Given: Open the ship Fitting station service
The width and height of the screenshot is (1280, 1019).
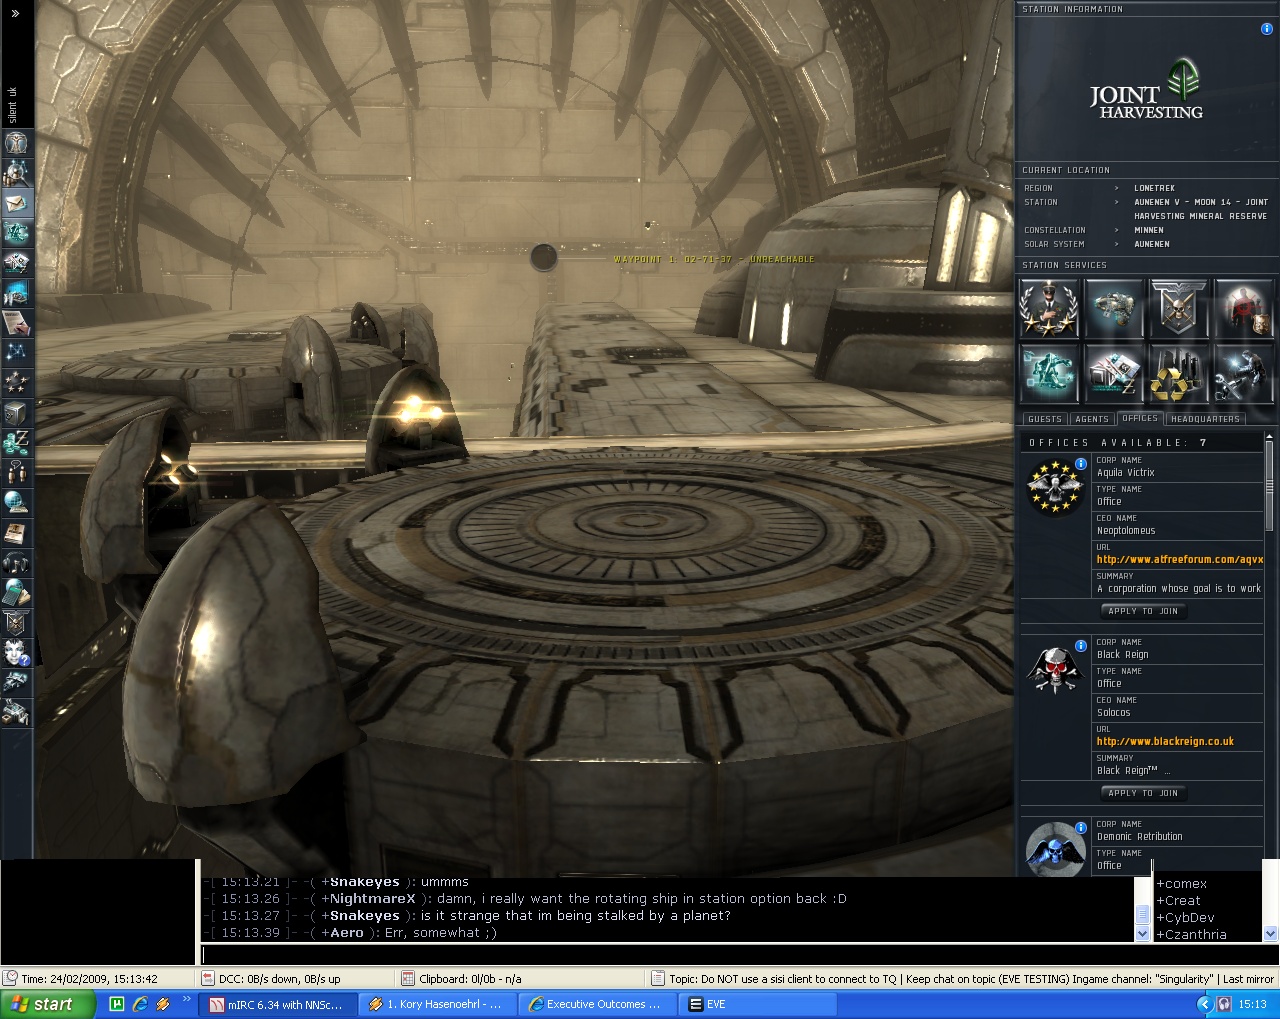Looking at the screenshot, I should (1113, 309).
